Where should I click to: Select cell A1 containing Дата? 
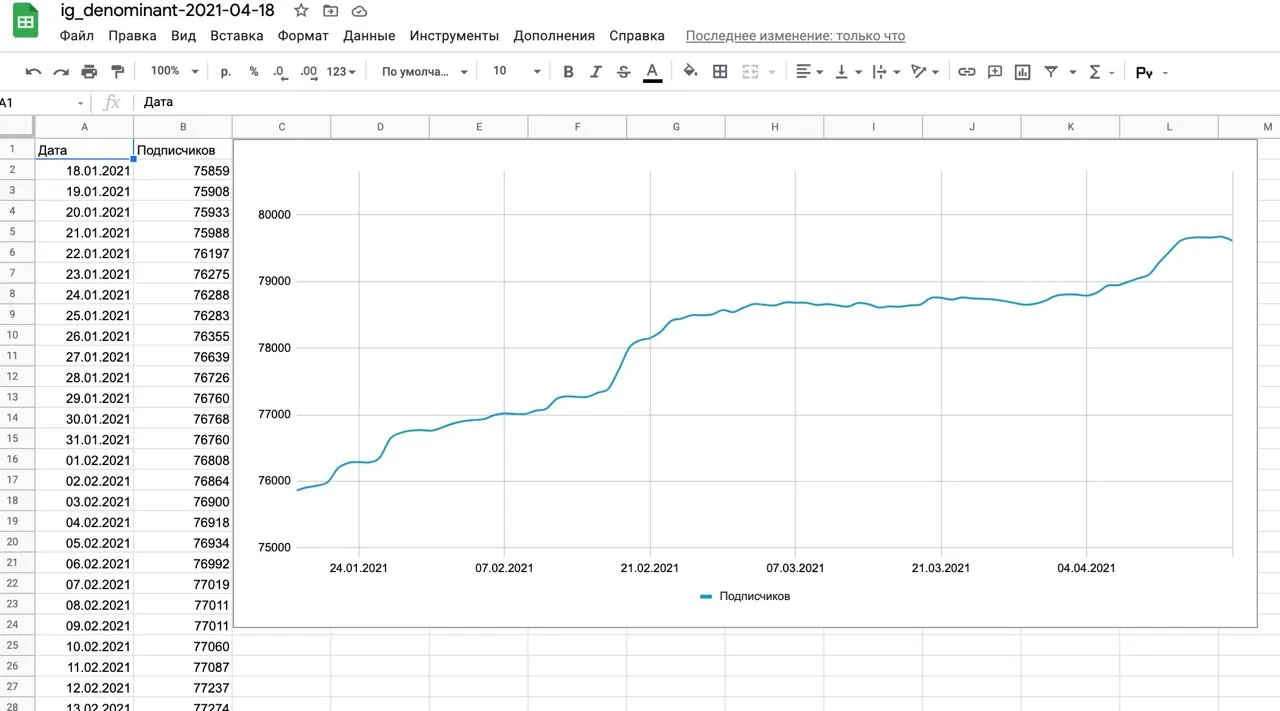click(84, 149)
